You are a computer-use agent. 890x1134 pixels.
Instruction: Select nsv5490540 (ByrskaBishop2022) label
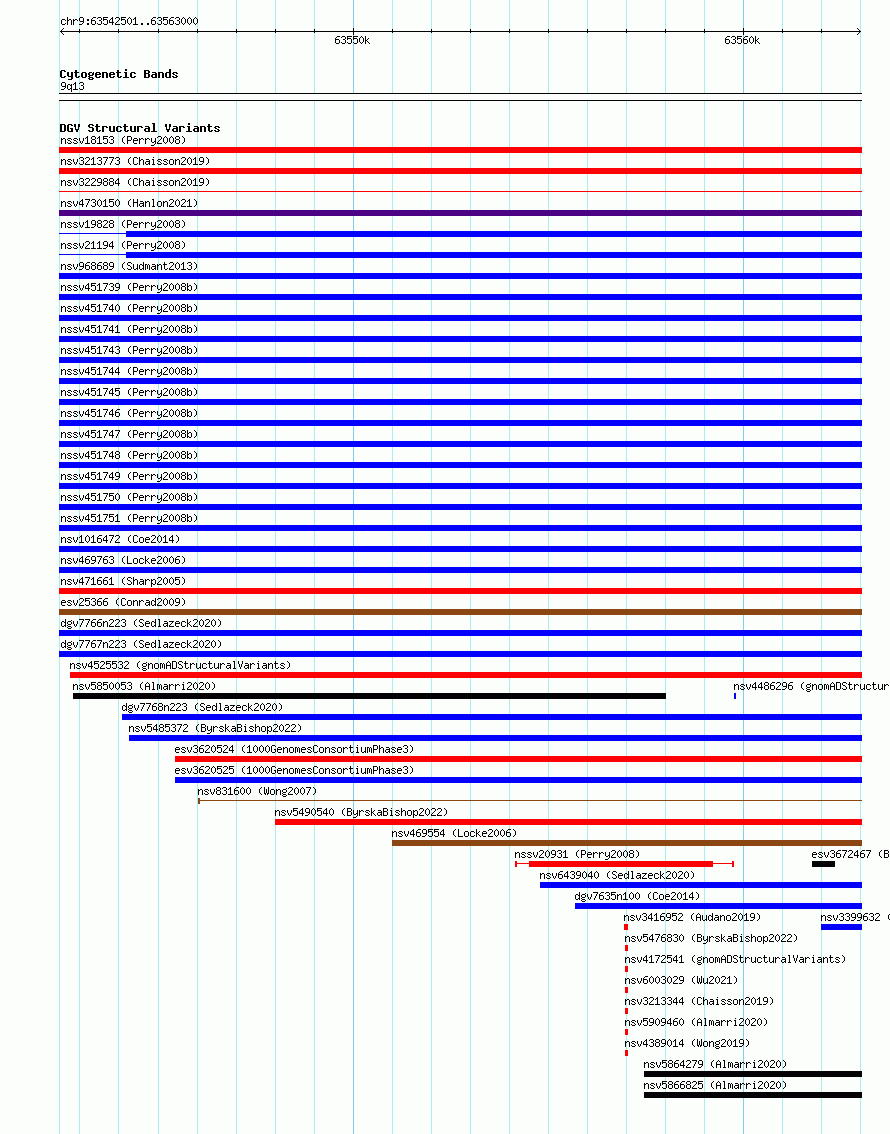[361, 811]
